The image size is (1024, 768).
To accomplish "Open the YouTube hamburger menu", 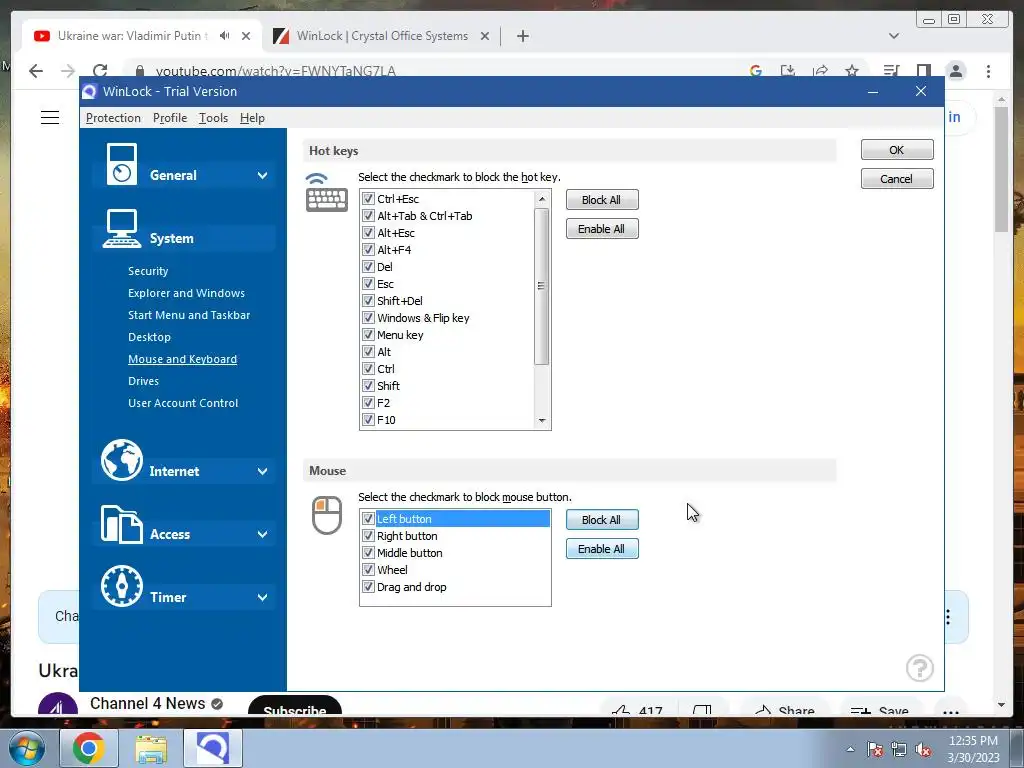I will [50, 118].
